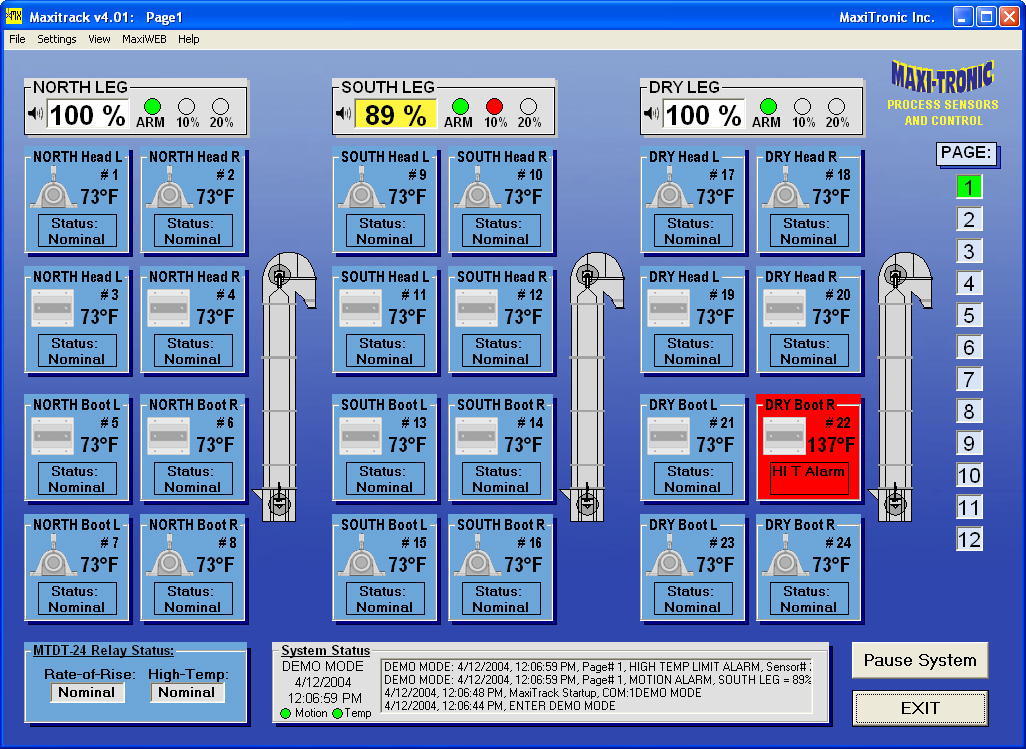Click the EXIT button

click(x=918, y=708)
